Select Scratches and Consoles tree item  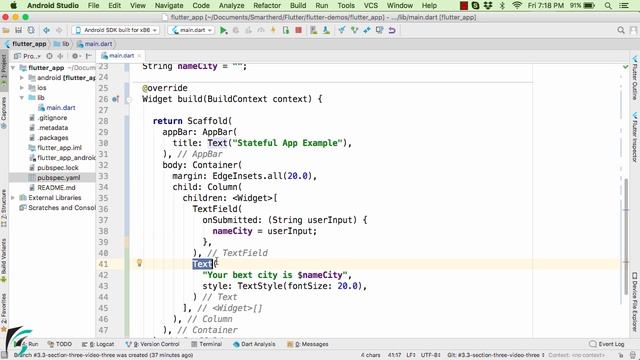pyautogui.click(x=58, y=208)
